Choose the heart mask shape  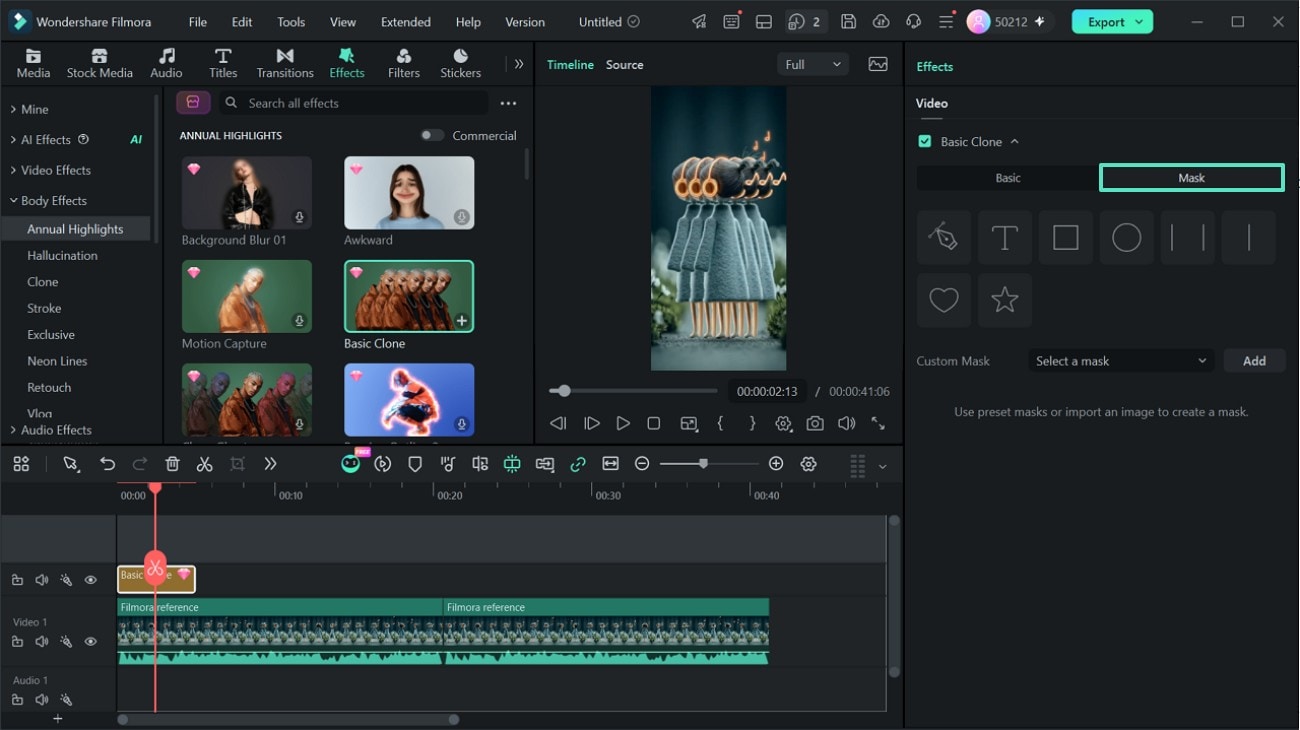pos(943,299)
